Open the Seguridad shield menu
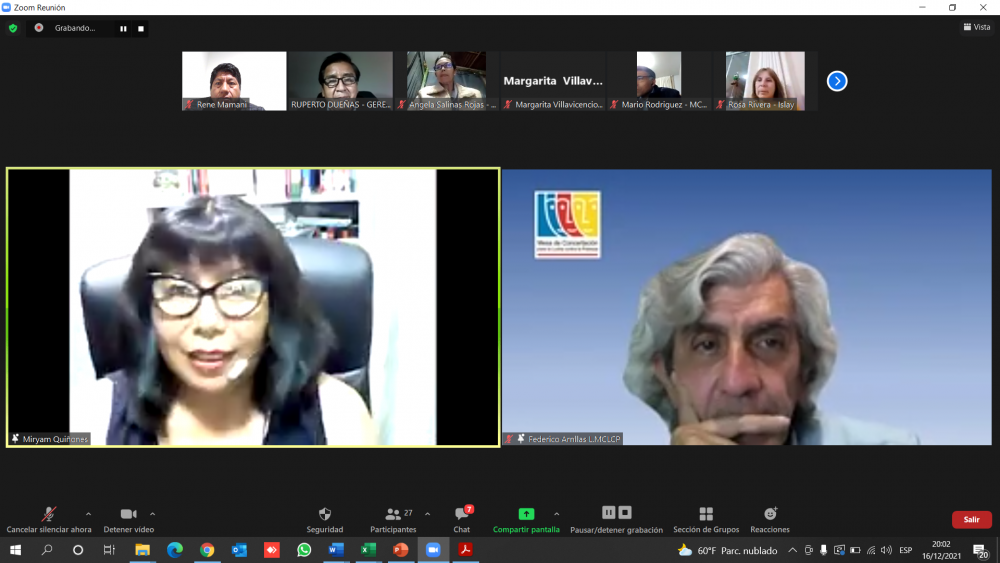Image resolution: width=1000 pixels, height=563 pixels. pyautogui.click(x=325, y=514)
